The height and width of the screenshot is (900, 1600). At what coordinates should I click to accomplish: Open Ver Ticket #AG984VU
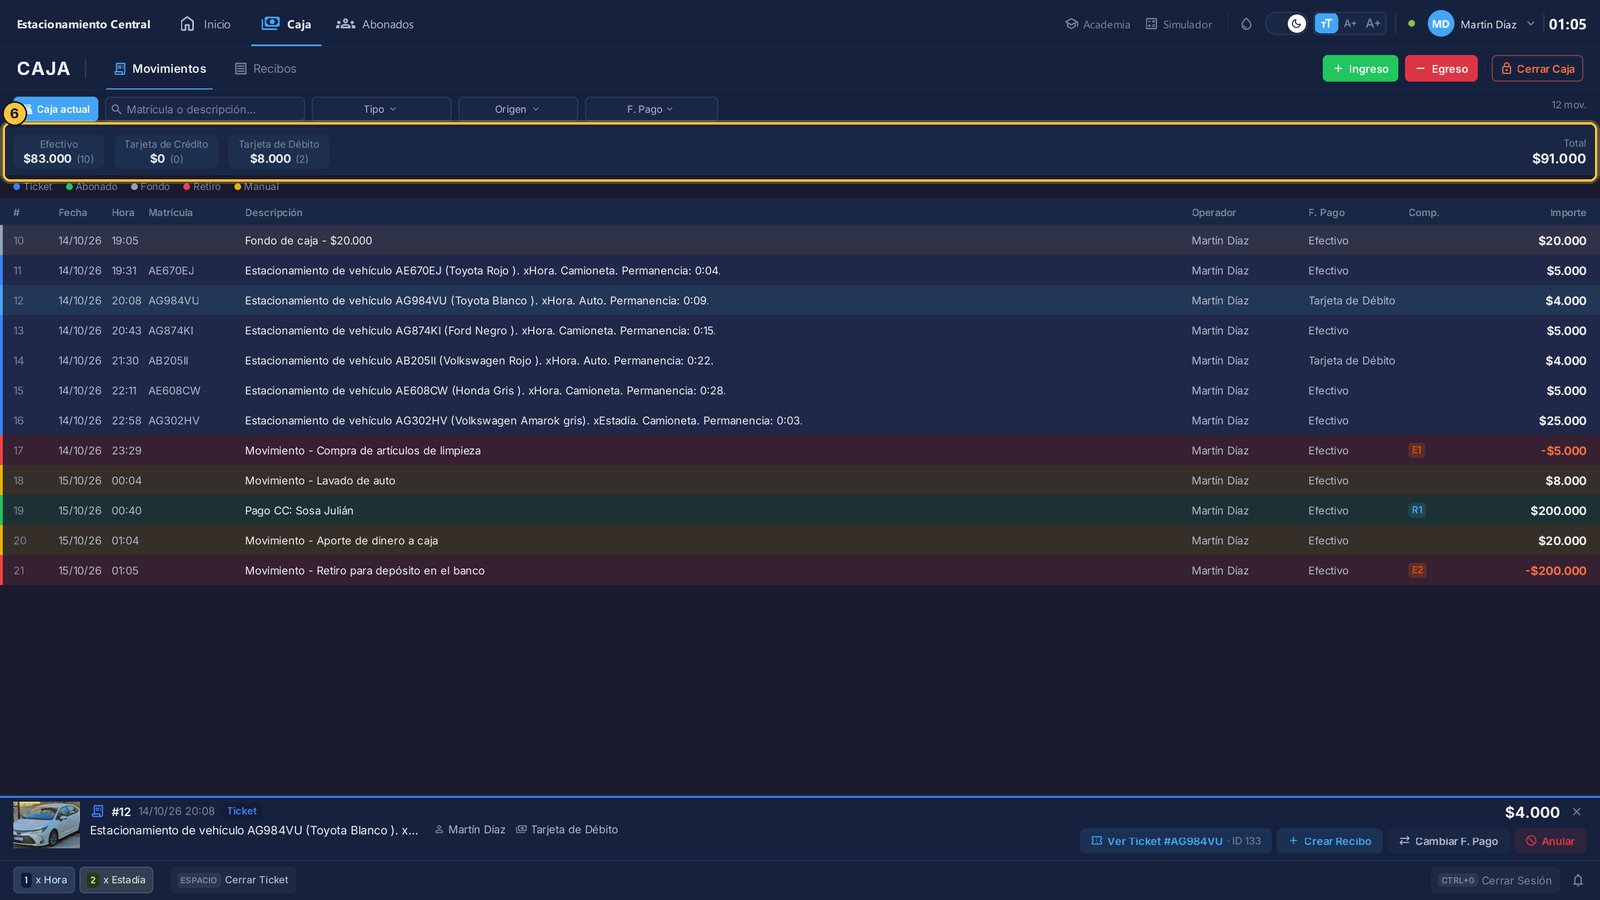[x=1176, y=841]
